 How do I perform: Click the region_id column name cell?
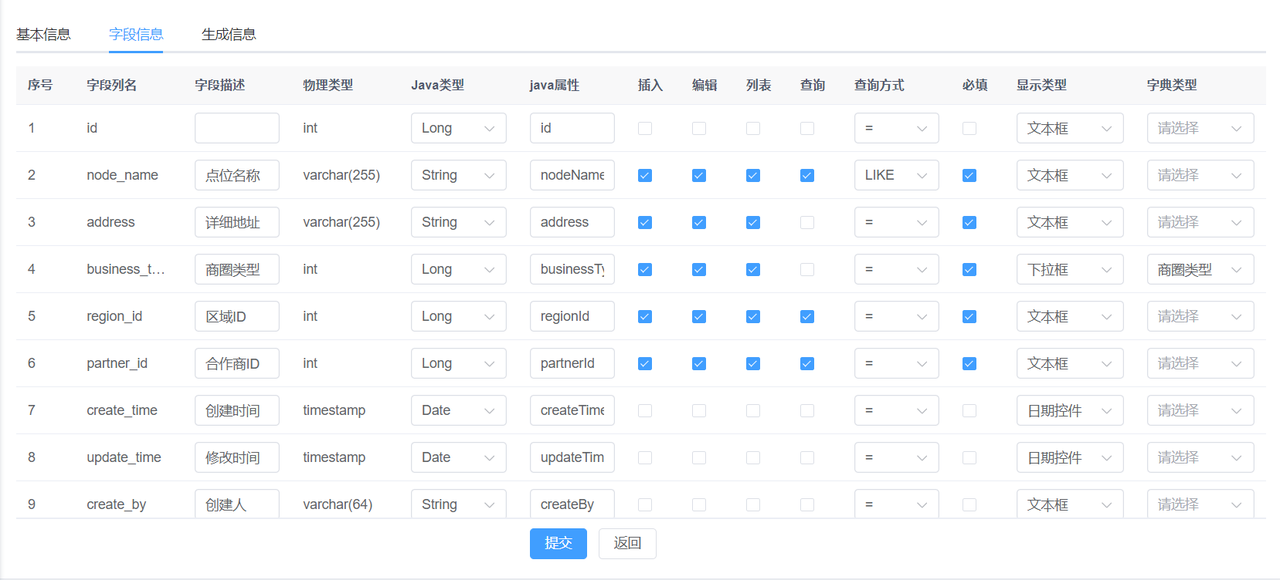114,316
